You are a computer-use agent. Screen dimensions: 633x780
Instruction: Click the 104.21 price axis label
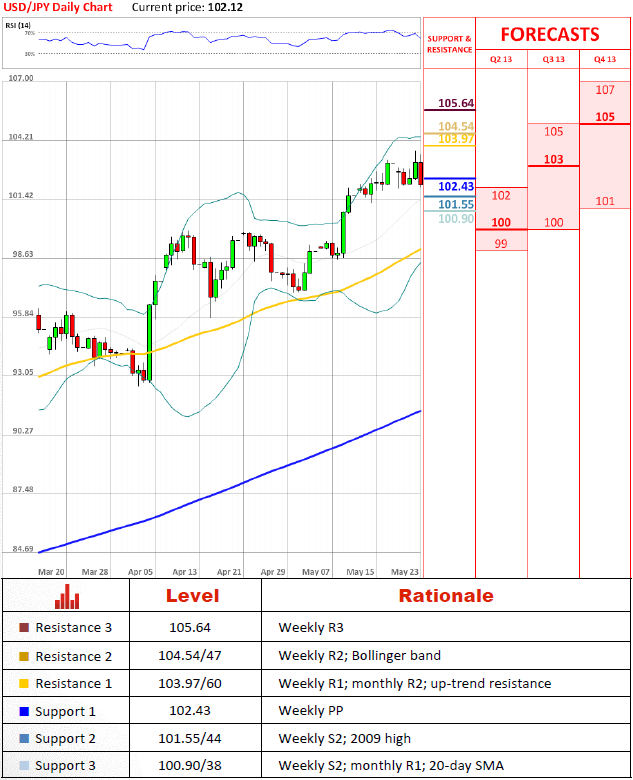(x=21, y=137)
